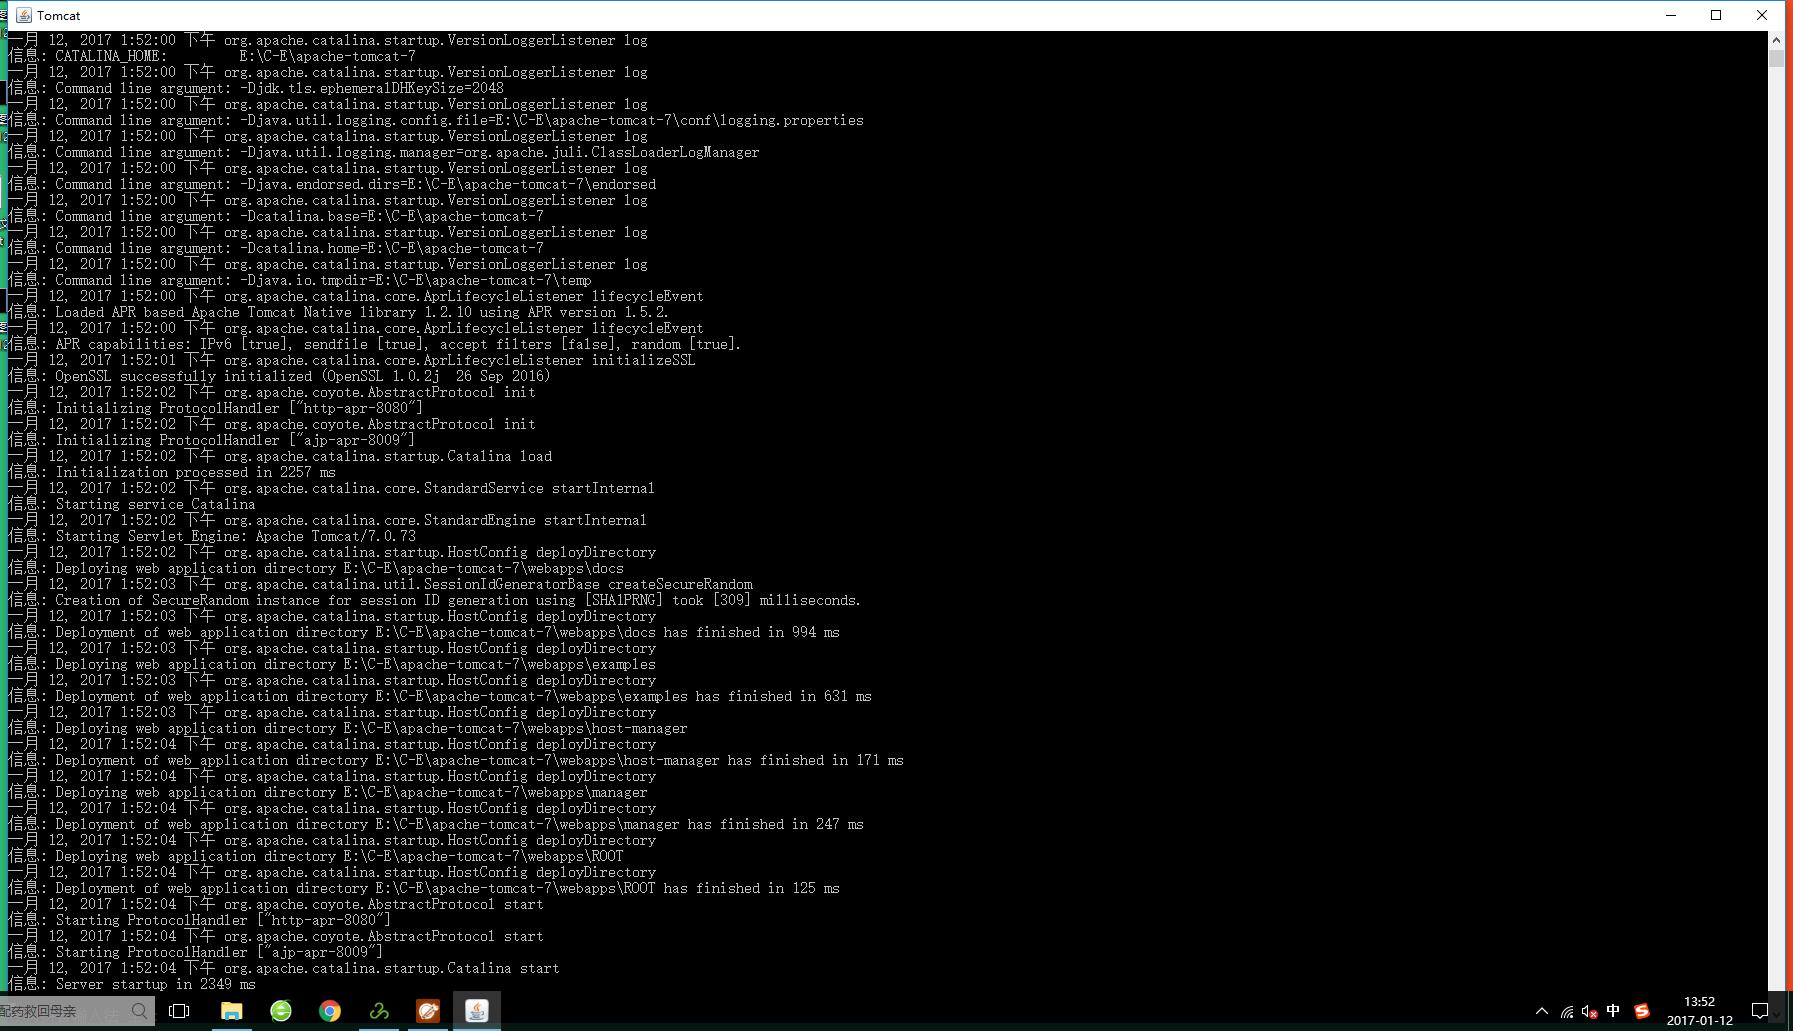The image size is (1793, 1031).
Task: Close the Tomcat console window
Action: 1762,15
